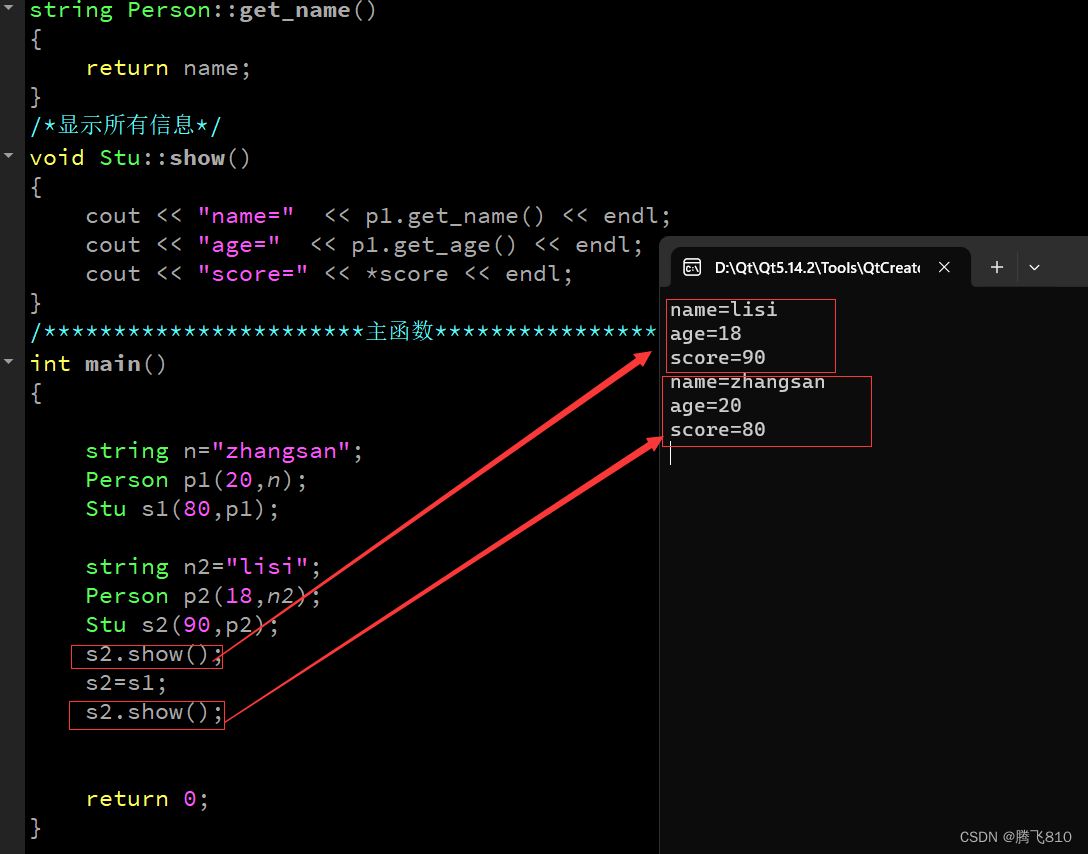Click terminal output 'age=18'
The image size is (1088, 854).
705,334
